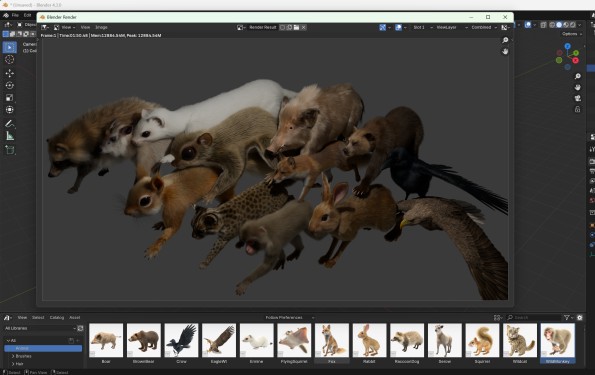Image resolution: width=595 pixels, height=375 pixels.
Task: Click the pan hand icon in Render window
Action: (x=505, y=51)
